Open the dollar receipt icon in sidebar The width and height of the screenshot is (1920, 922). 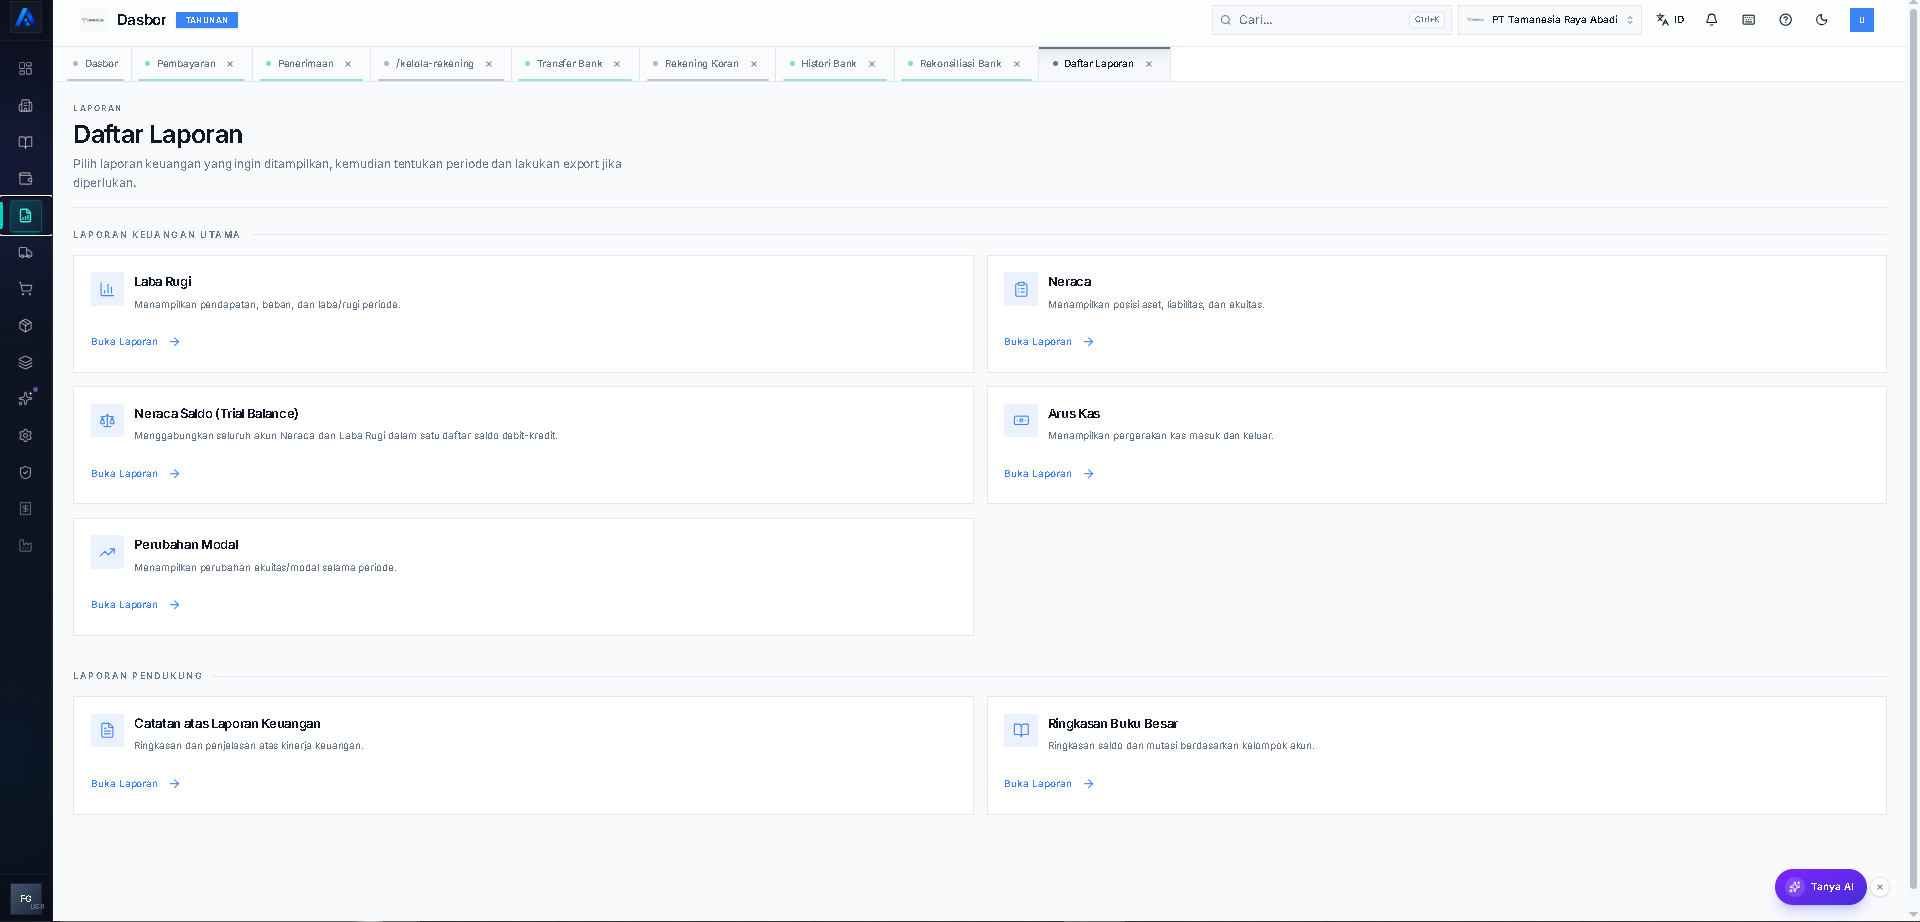pos(26,509)
